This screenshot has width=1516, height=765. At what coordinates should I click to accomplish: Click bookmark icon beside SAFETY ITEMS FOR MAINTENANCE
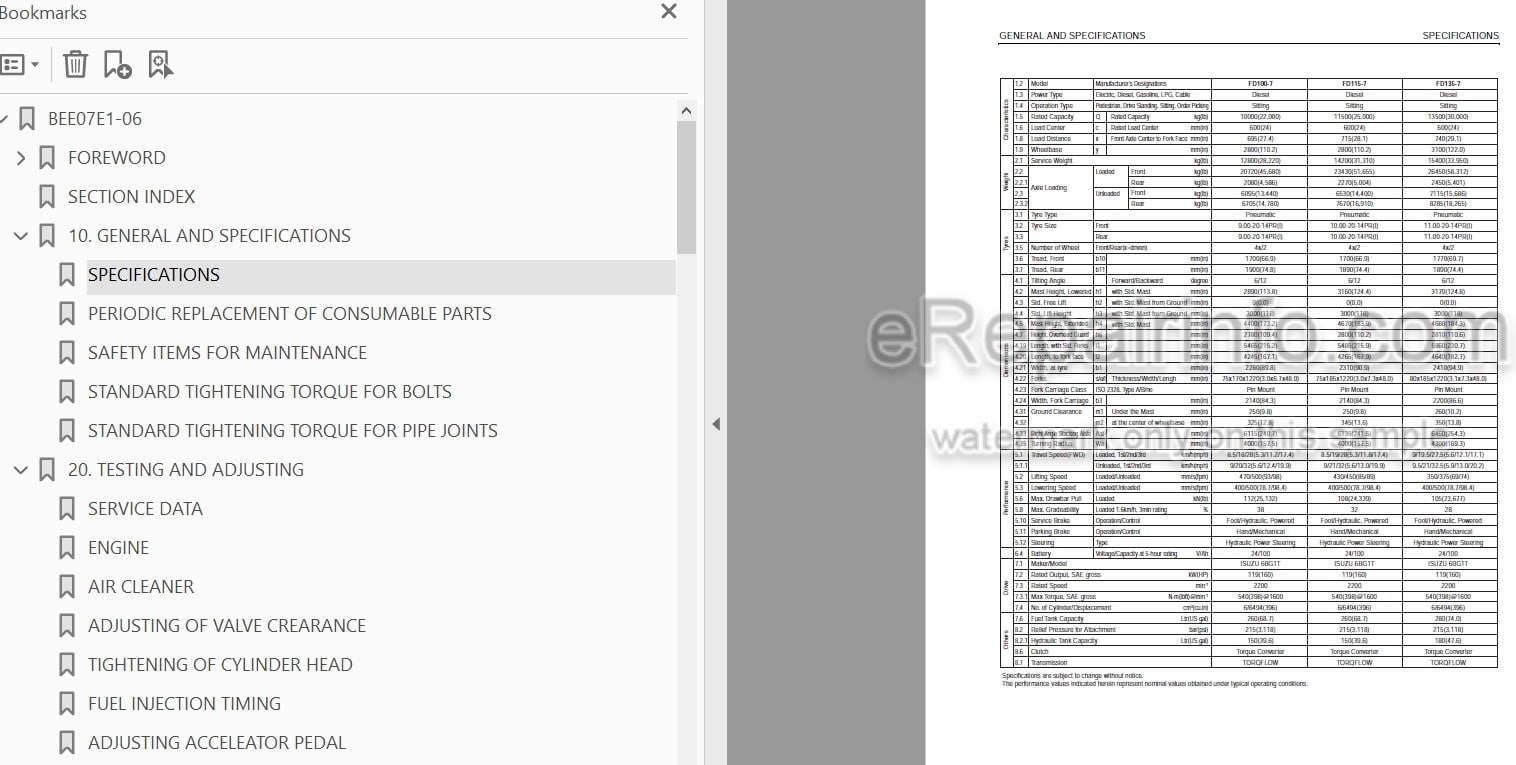(66, 353)
